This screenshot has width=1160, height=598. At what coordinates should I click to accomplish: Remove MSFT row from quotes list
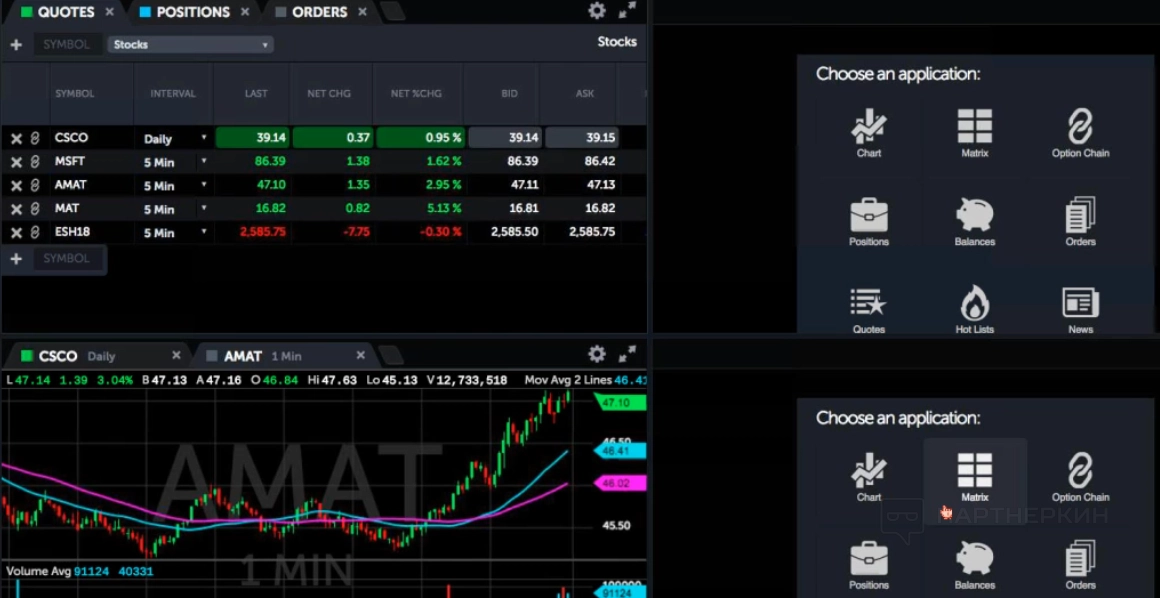[16, 162]
